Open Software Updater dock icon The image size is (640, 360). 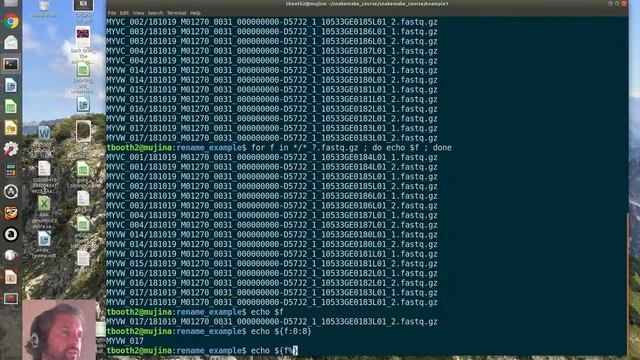click(11, 191)
